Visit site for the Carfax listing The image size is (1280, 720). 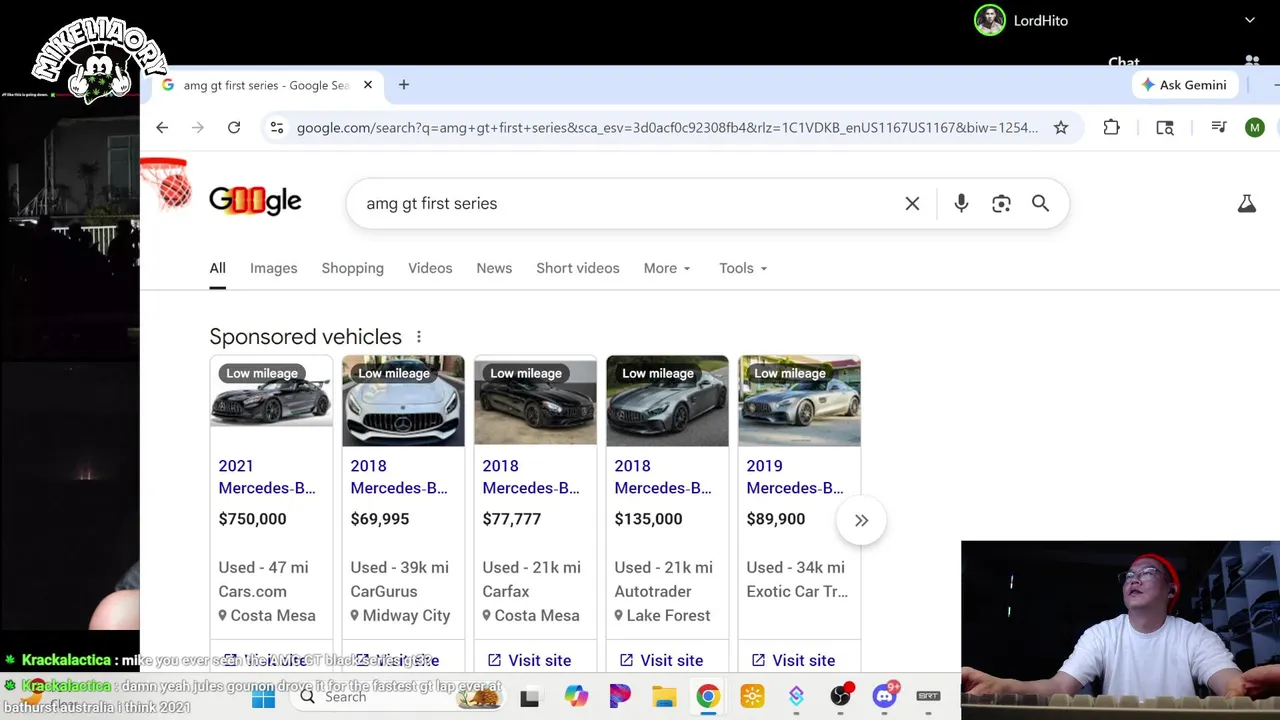coord(529,660)
